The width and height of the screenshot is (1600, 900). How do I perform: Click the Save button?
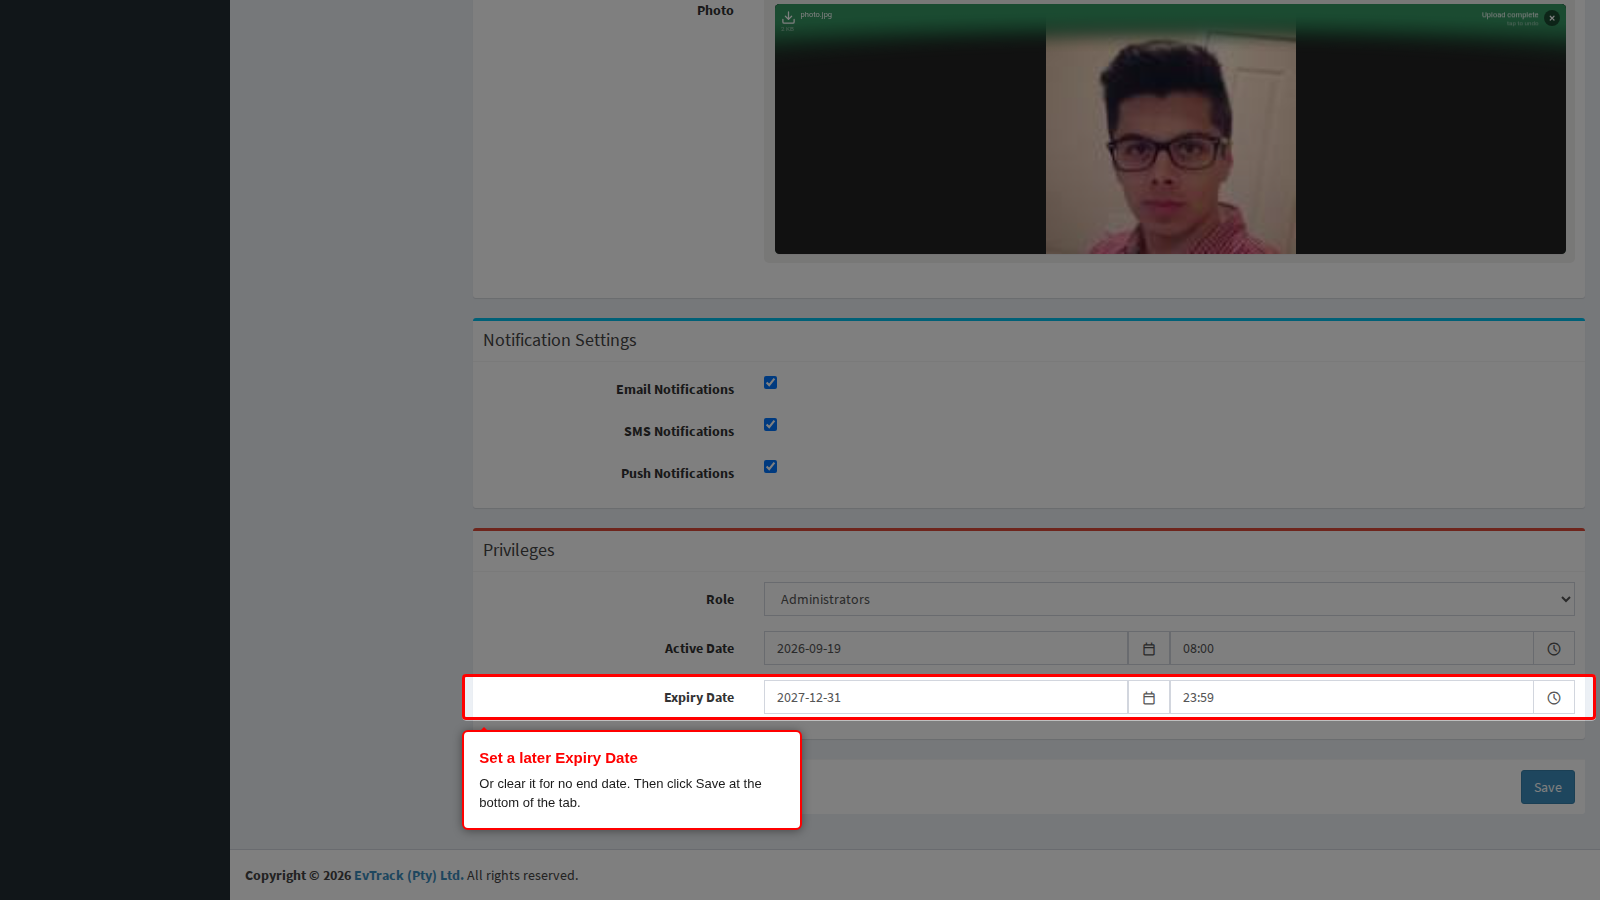point(1548,787)
